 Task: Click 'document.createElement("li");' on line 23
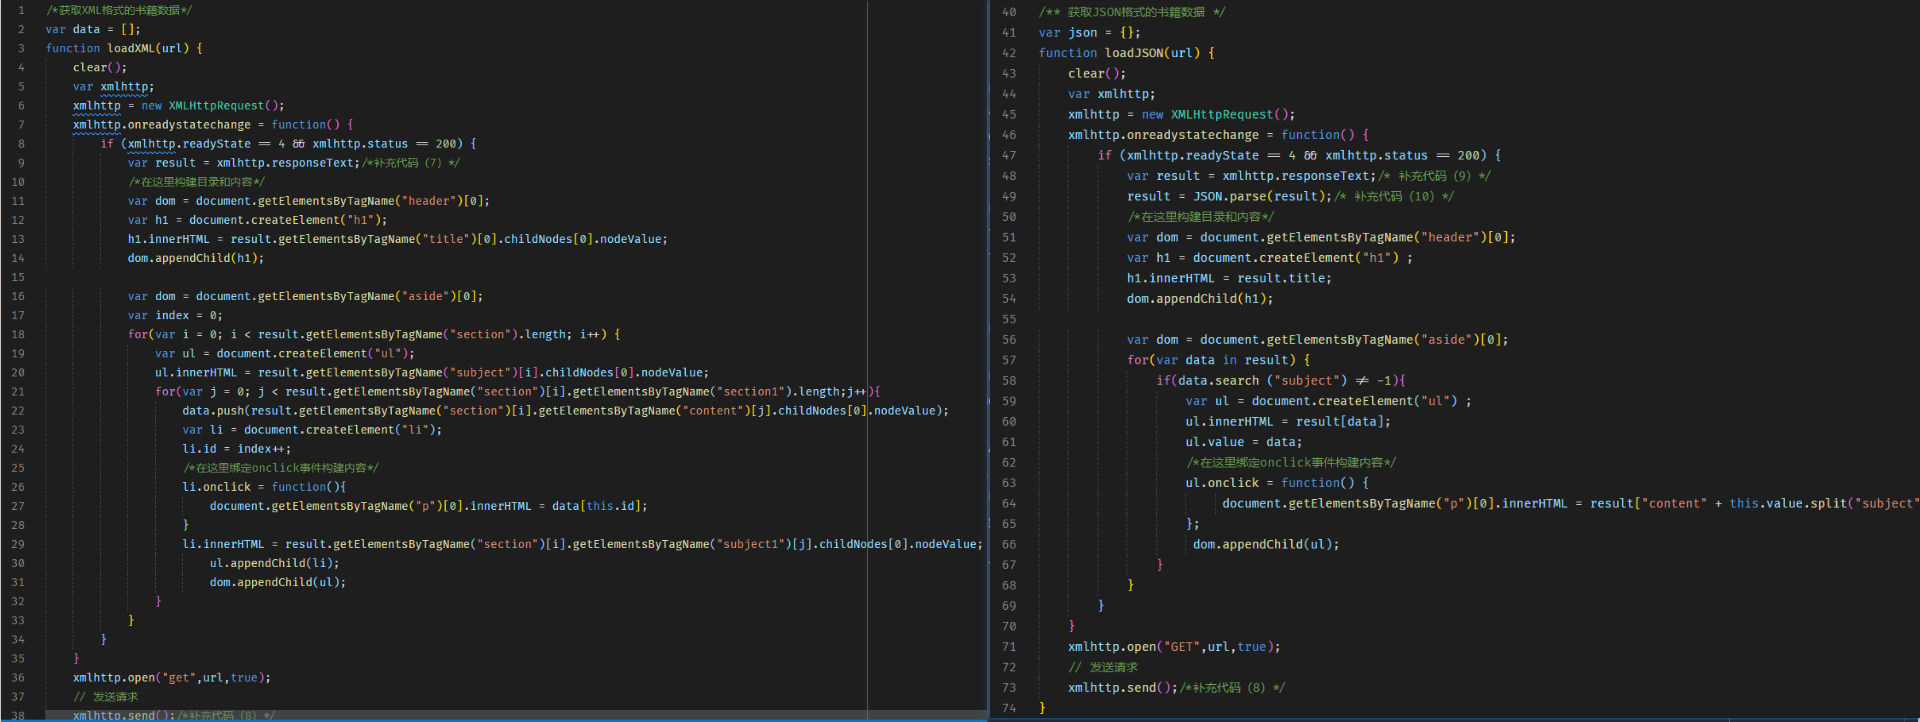click(x=343, y=428)
